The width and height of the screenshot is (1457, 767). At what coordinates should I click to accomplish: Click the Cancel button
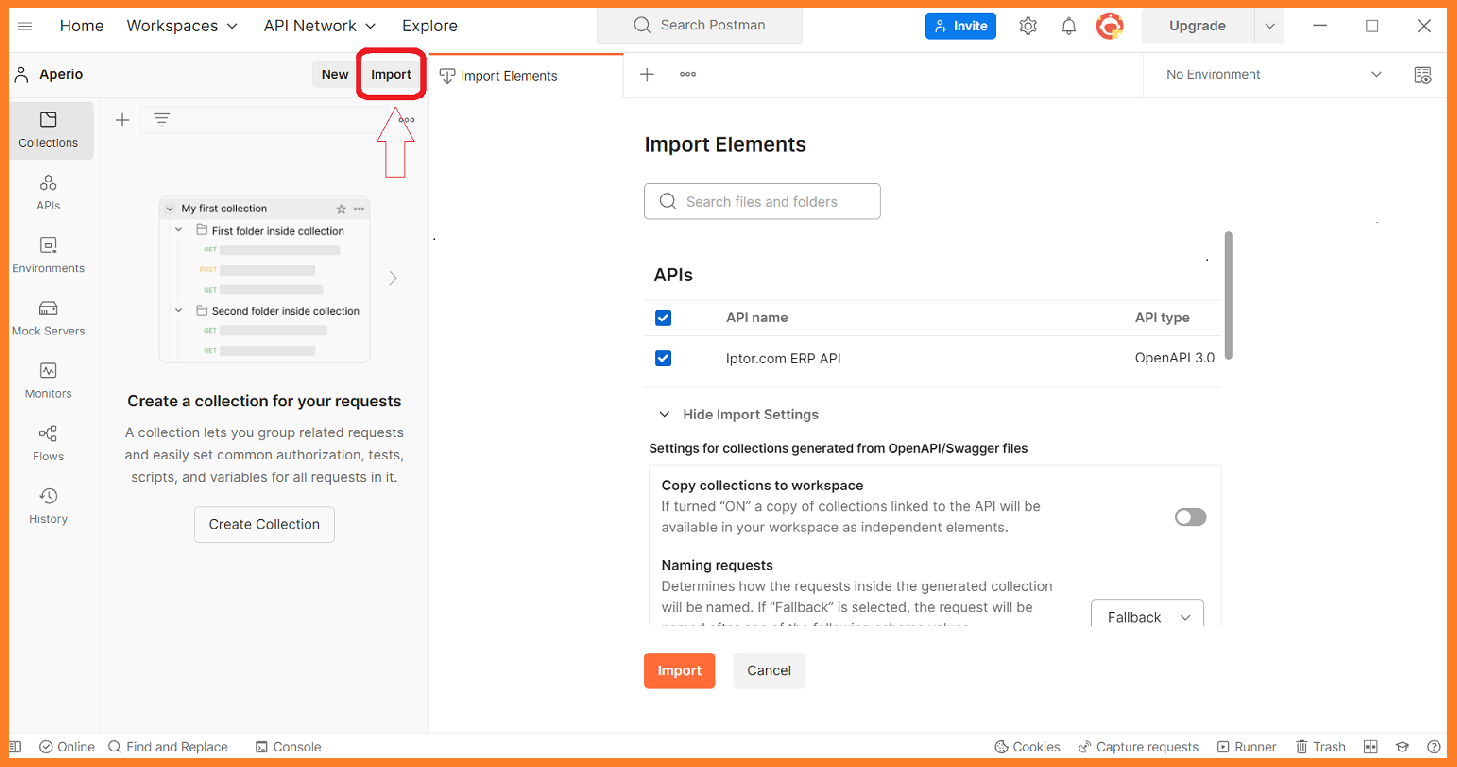(769, 671)
